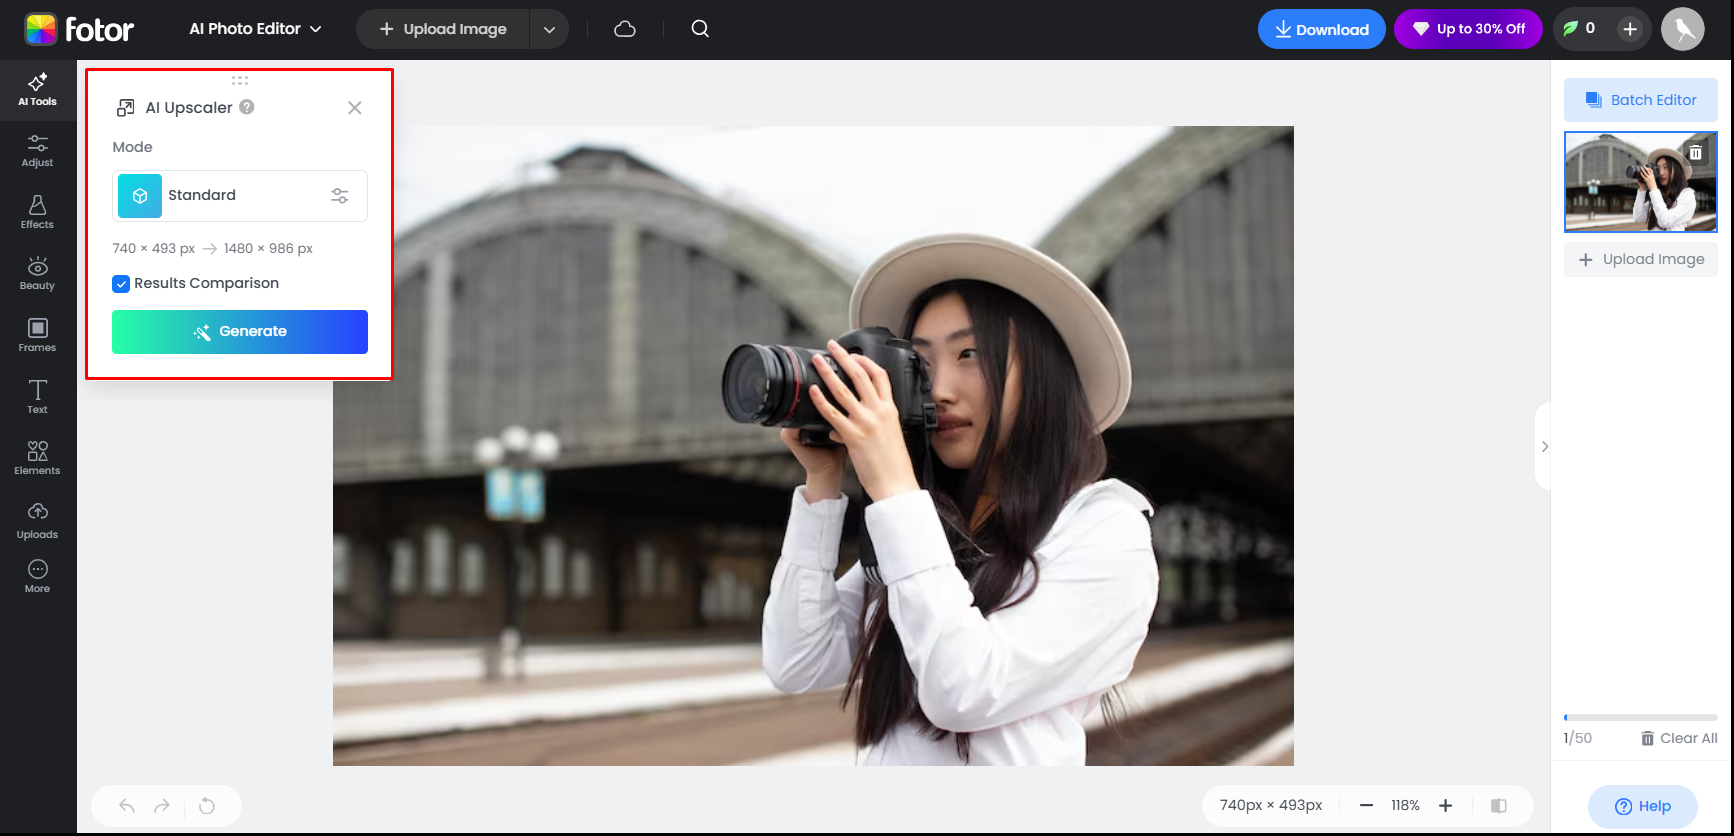Image resolution: width=1734 pixels, height=836 pixels.
Task: Click the 1/50 image count text
Action: pos(1578,739)
